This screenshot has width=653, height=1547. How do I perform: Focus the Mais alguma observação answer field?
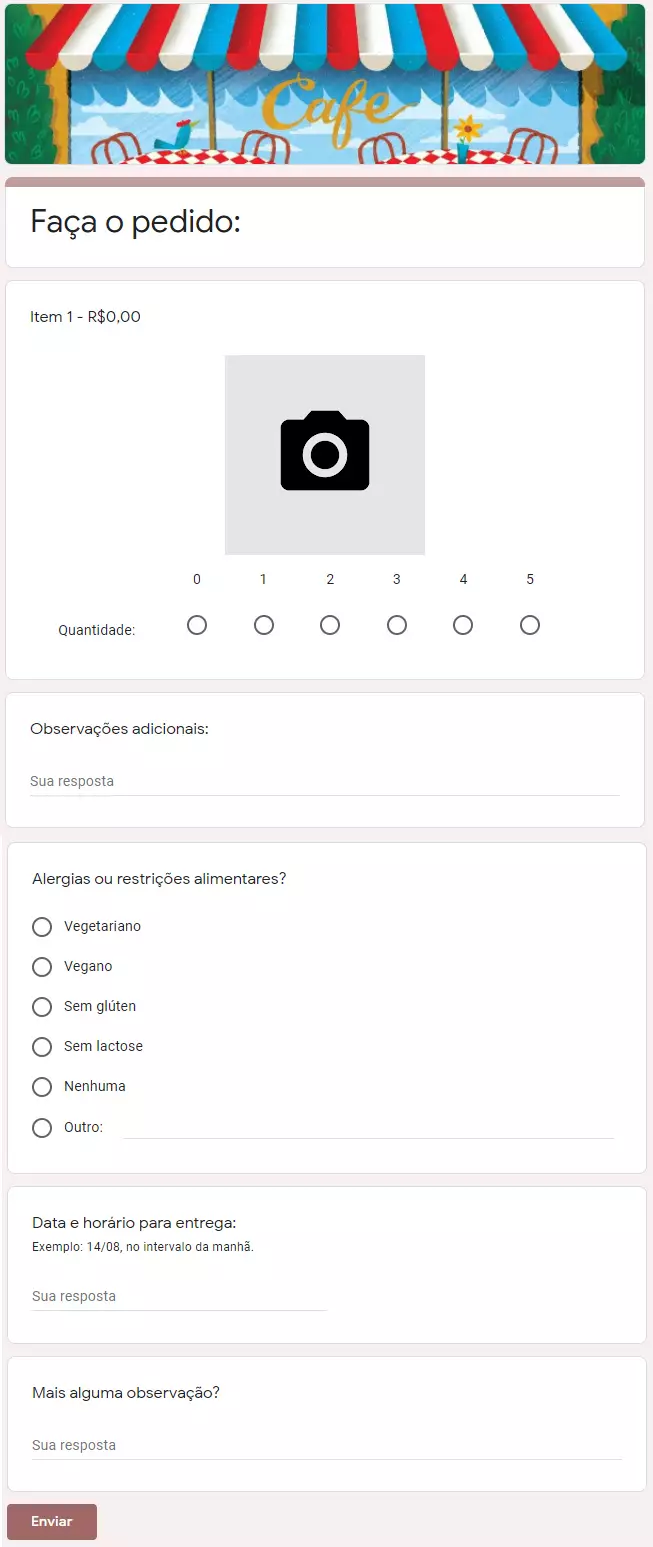point(327,1446)
